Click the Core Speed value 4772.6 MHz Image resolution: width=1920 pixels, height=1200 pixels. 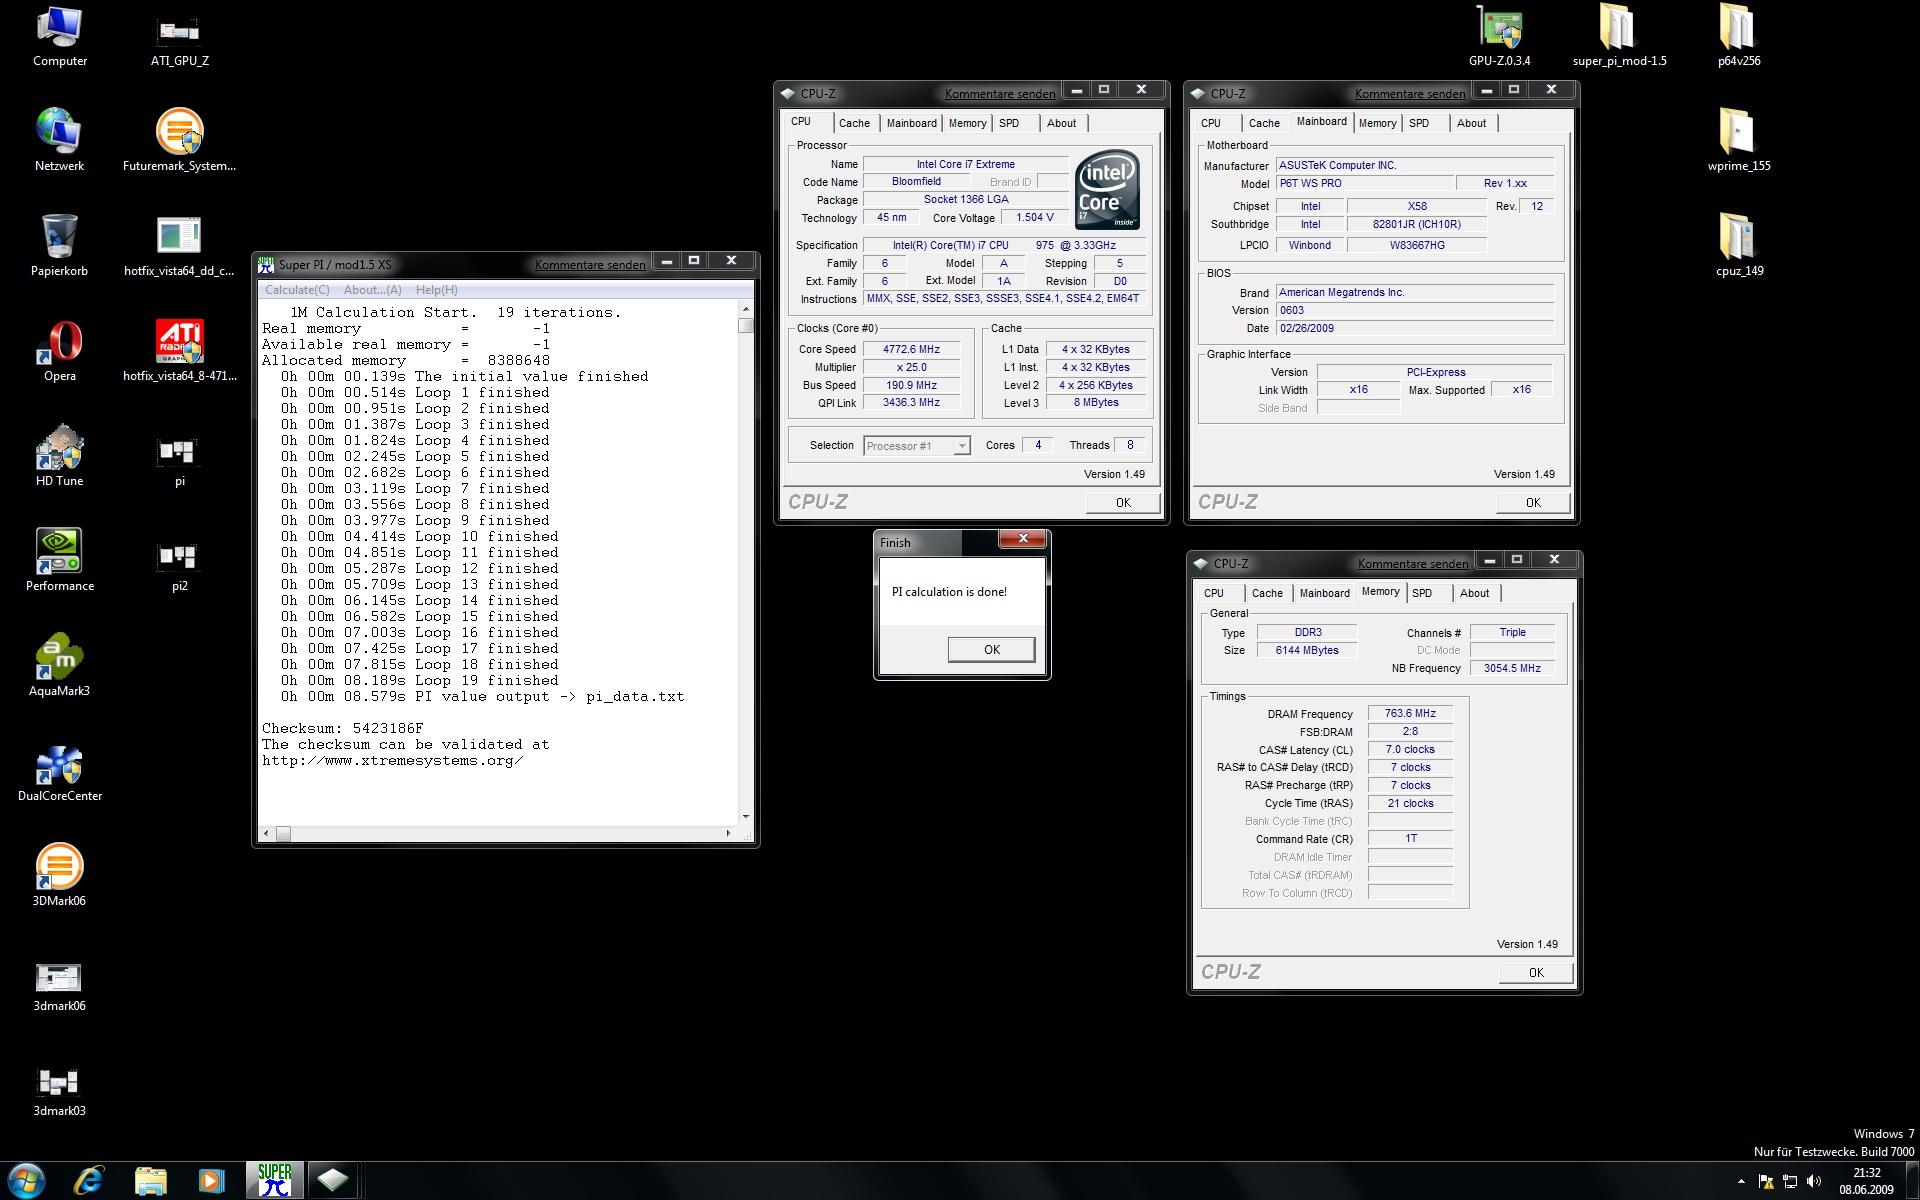pos(911,349)
